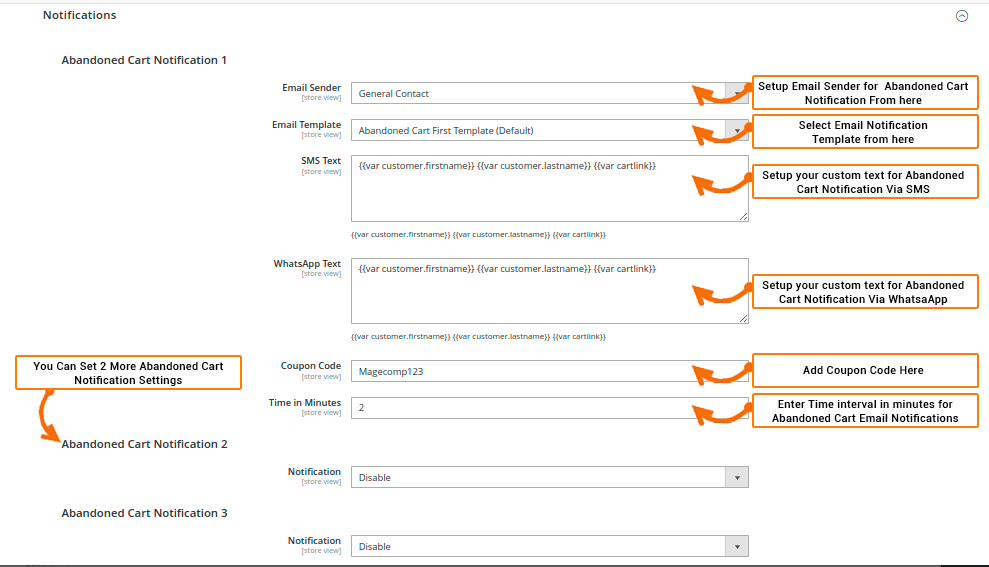Click the Notifications section title
The width and height of the screenshot is (989, 567).
tap(80, 15)
